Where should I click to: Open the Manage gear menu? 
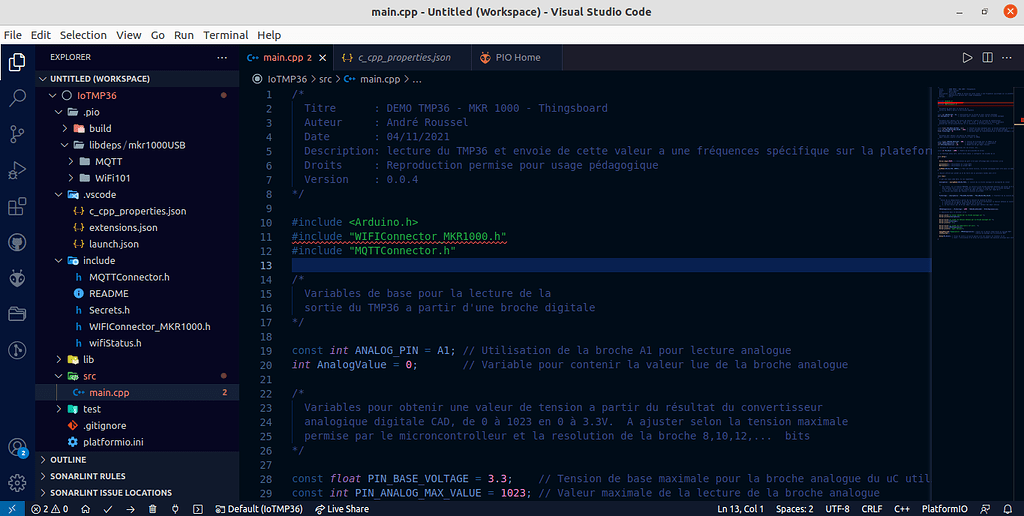(x=17, y=483)
